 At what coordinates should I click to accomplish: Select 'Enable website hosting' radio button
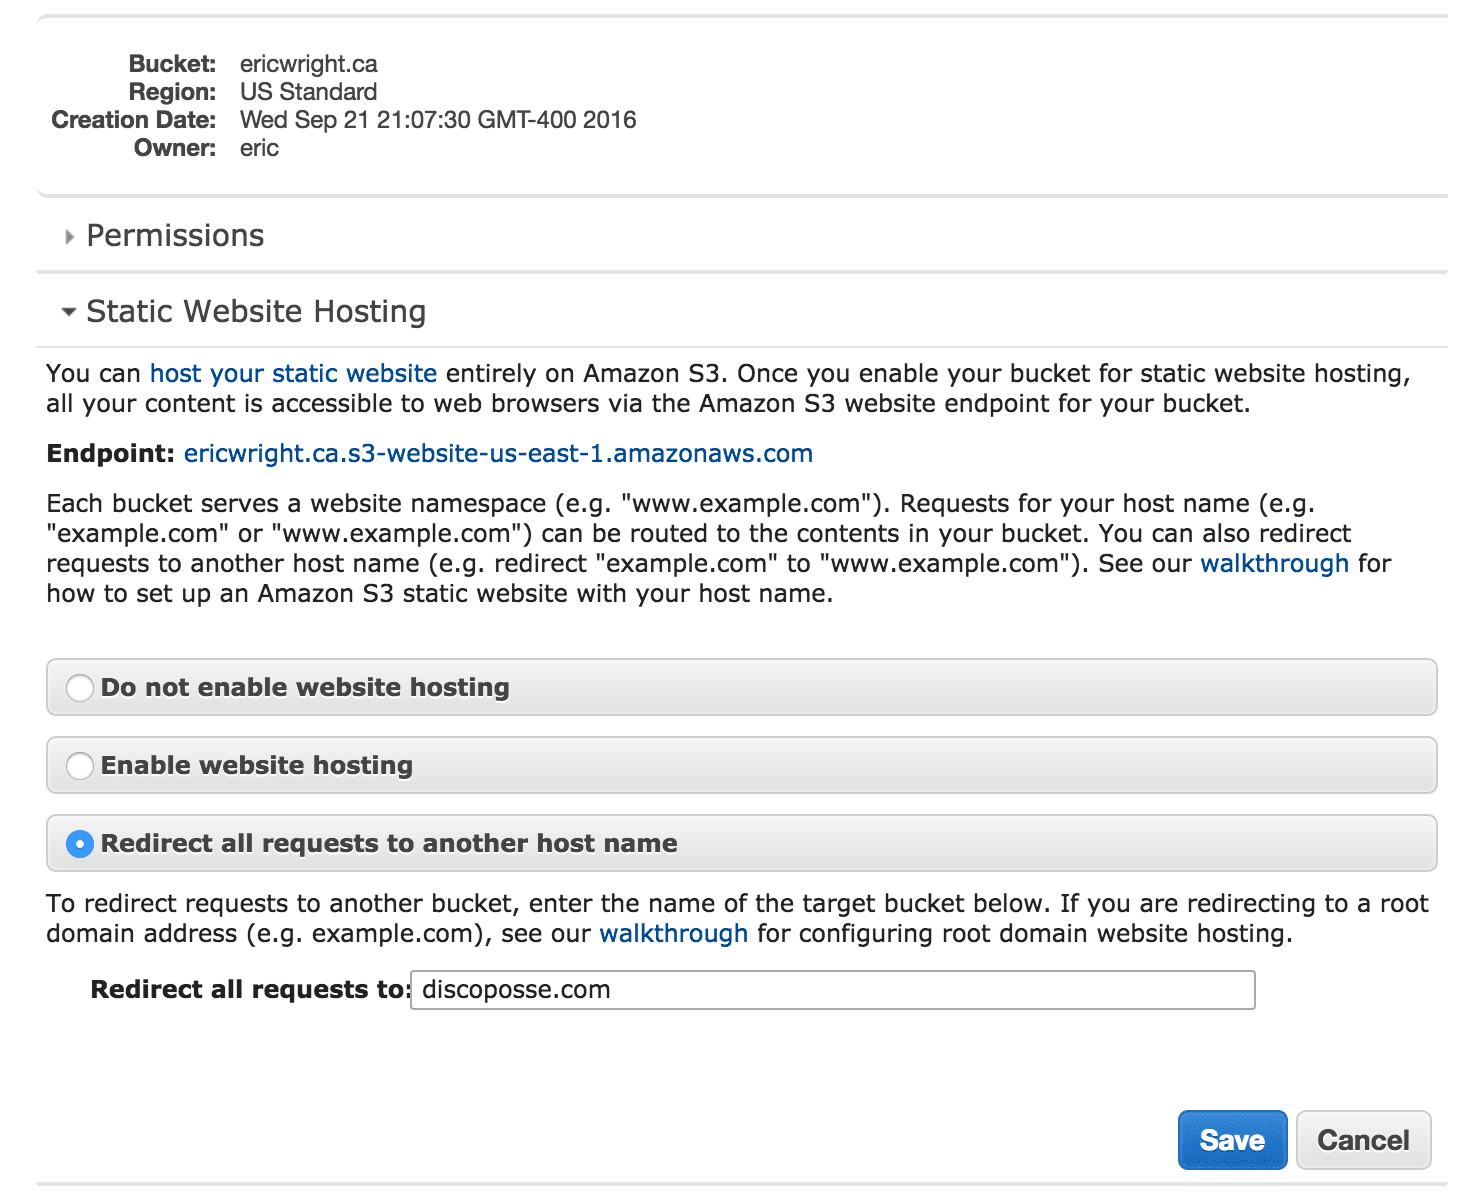80,766
